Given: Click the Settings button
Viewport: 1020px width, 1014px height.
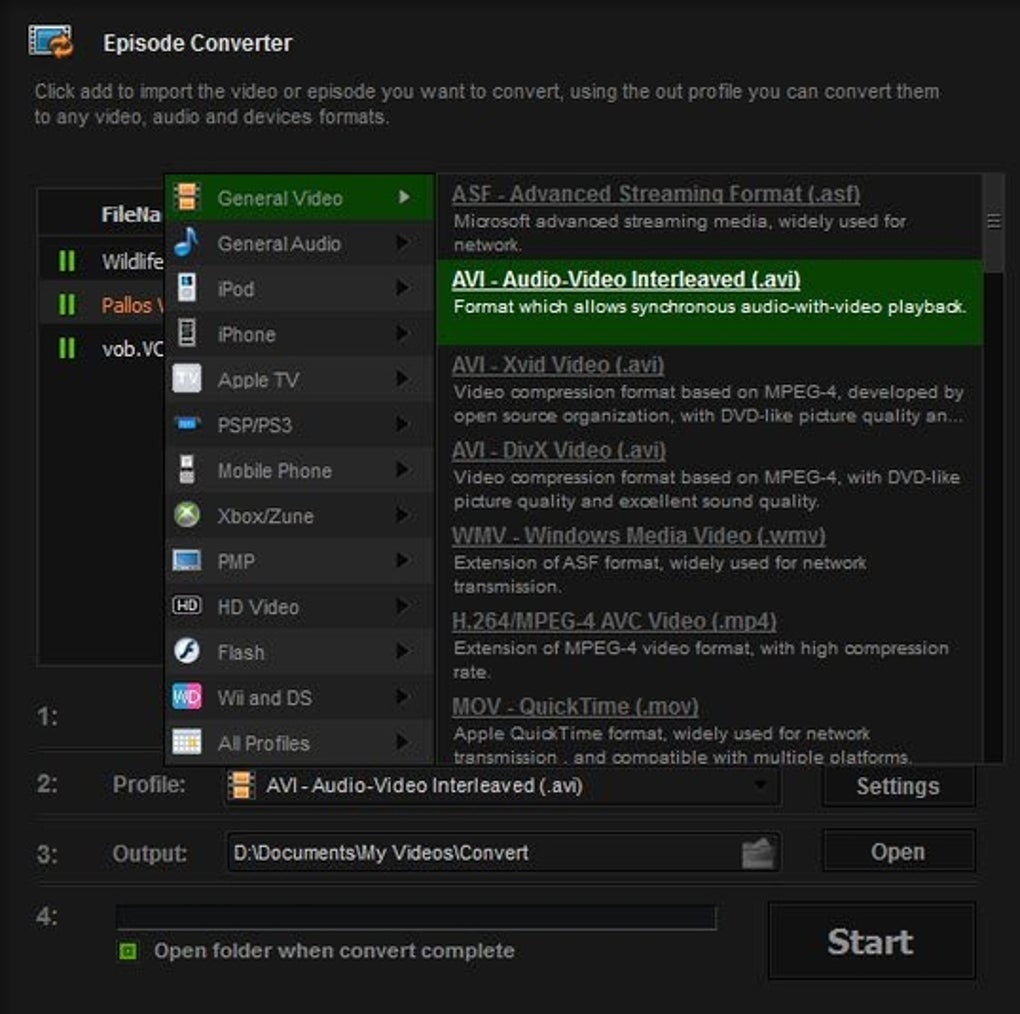Looking at the screenshot, I should pos(898,786).
